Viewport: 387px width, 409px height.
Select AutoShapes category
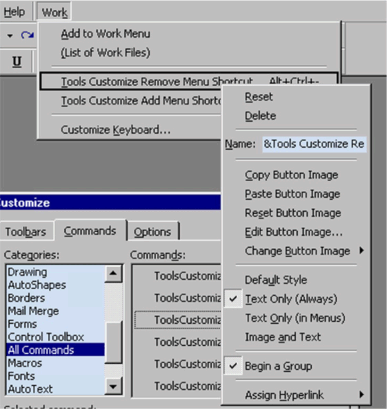pos(55,285)
